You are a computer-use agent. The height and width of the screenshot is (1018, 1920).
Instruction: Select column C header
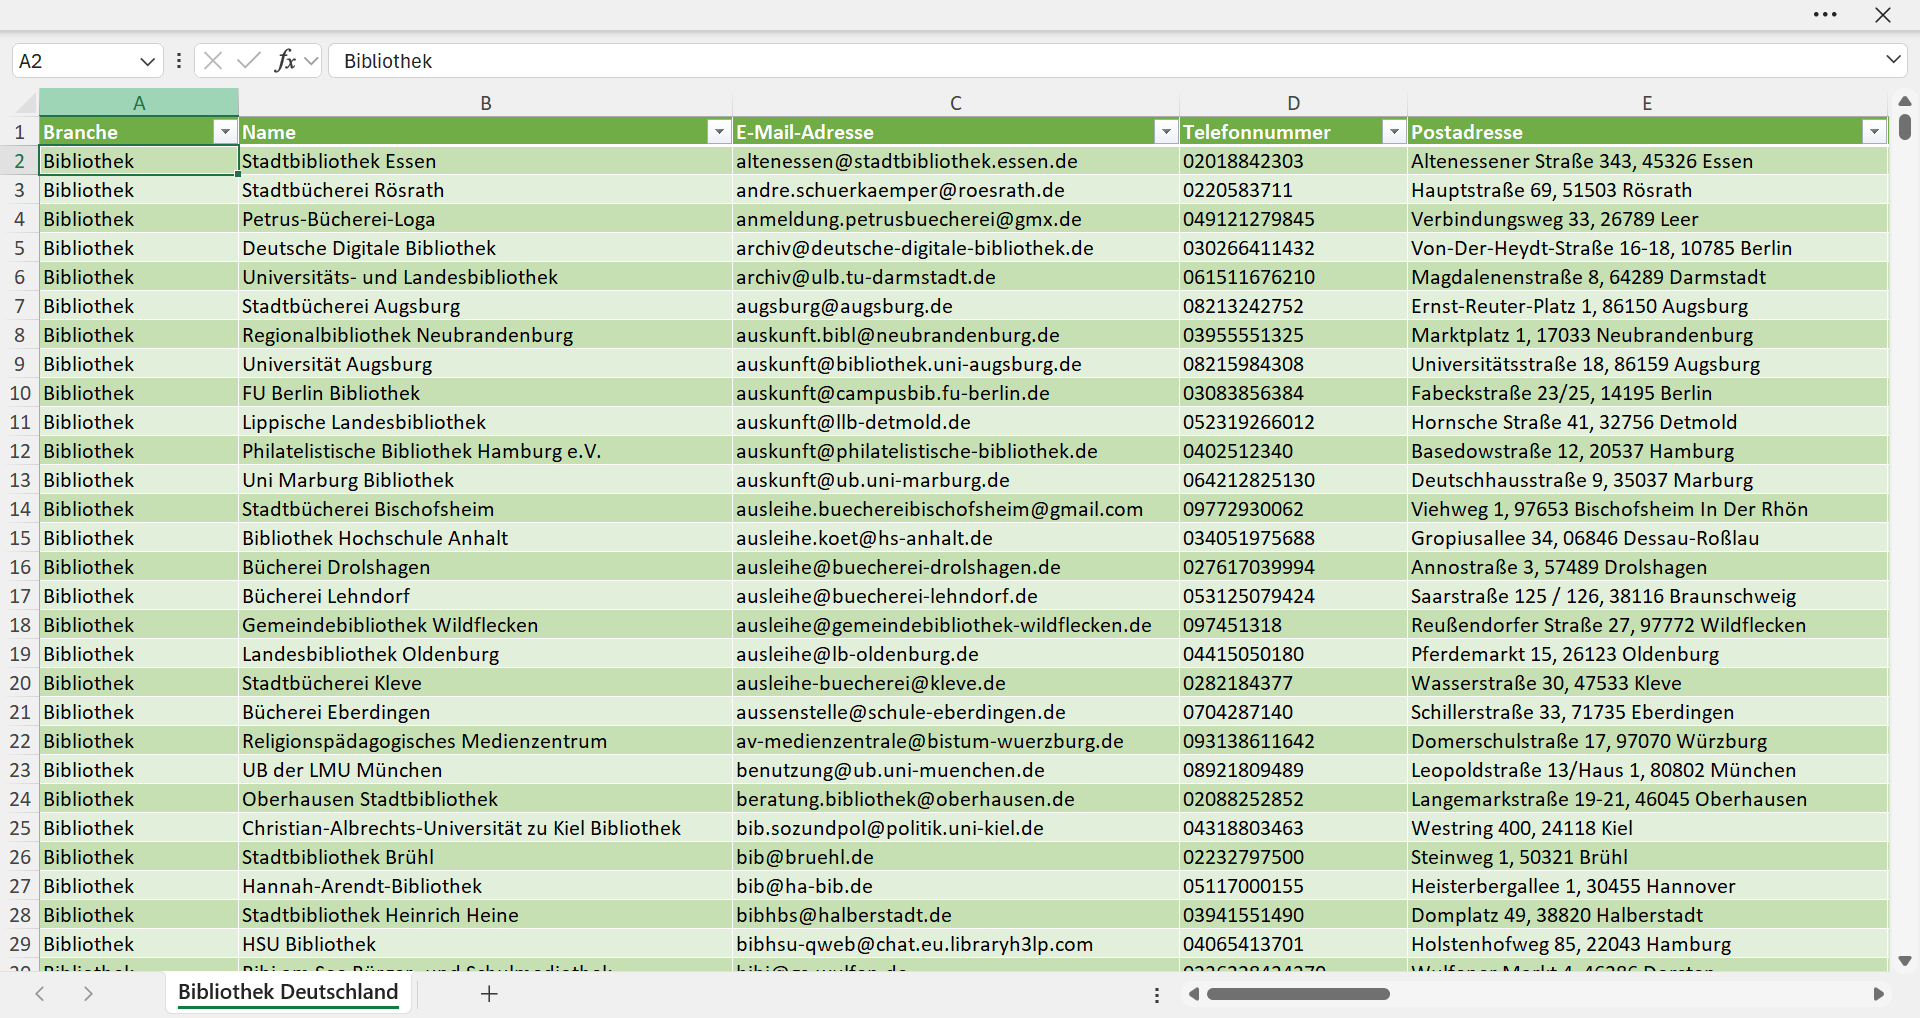click(x=956, y=102)
